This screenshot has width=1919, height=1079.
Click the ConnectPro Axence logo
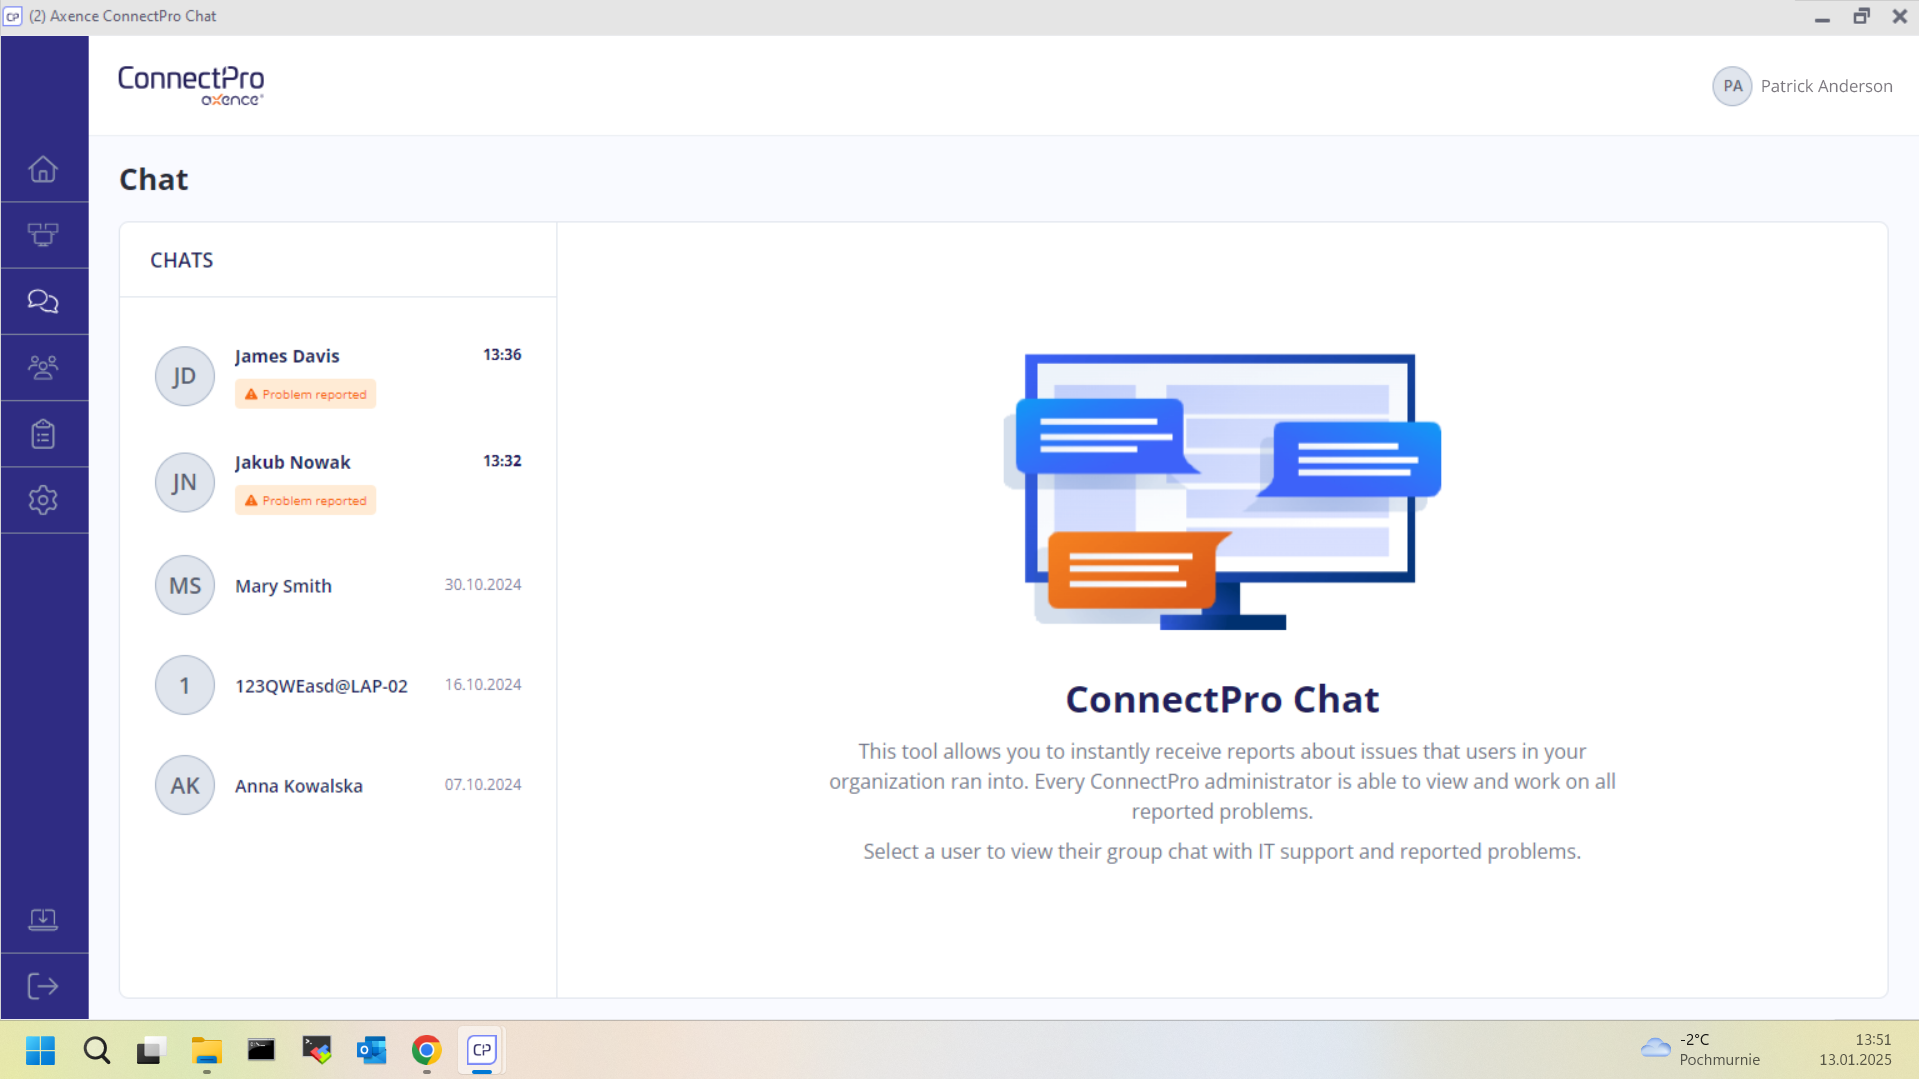[190, 85]
